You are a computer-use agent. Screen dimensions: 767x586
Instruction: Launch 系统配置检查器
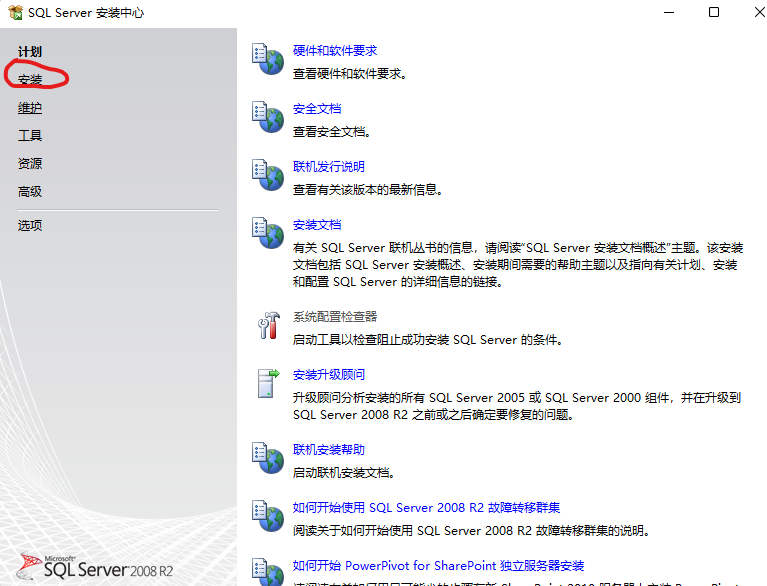tap(335, 317)
